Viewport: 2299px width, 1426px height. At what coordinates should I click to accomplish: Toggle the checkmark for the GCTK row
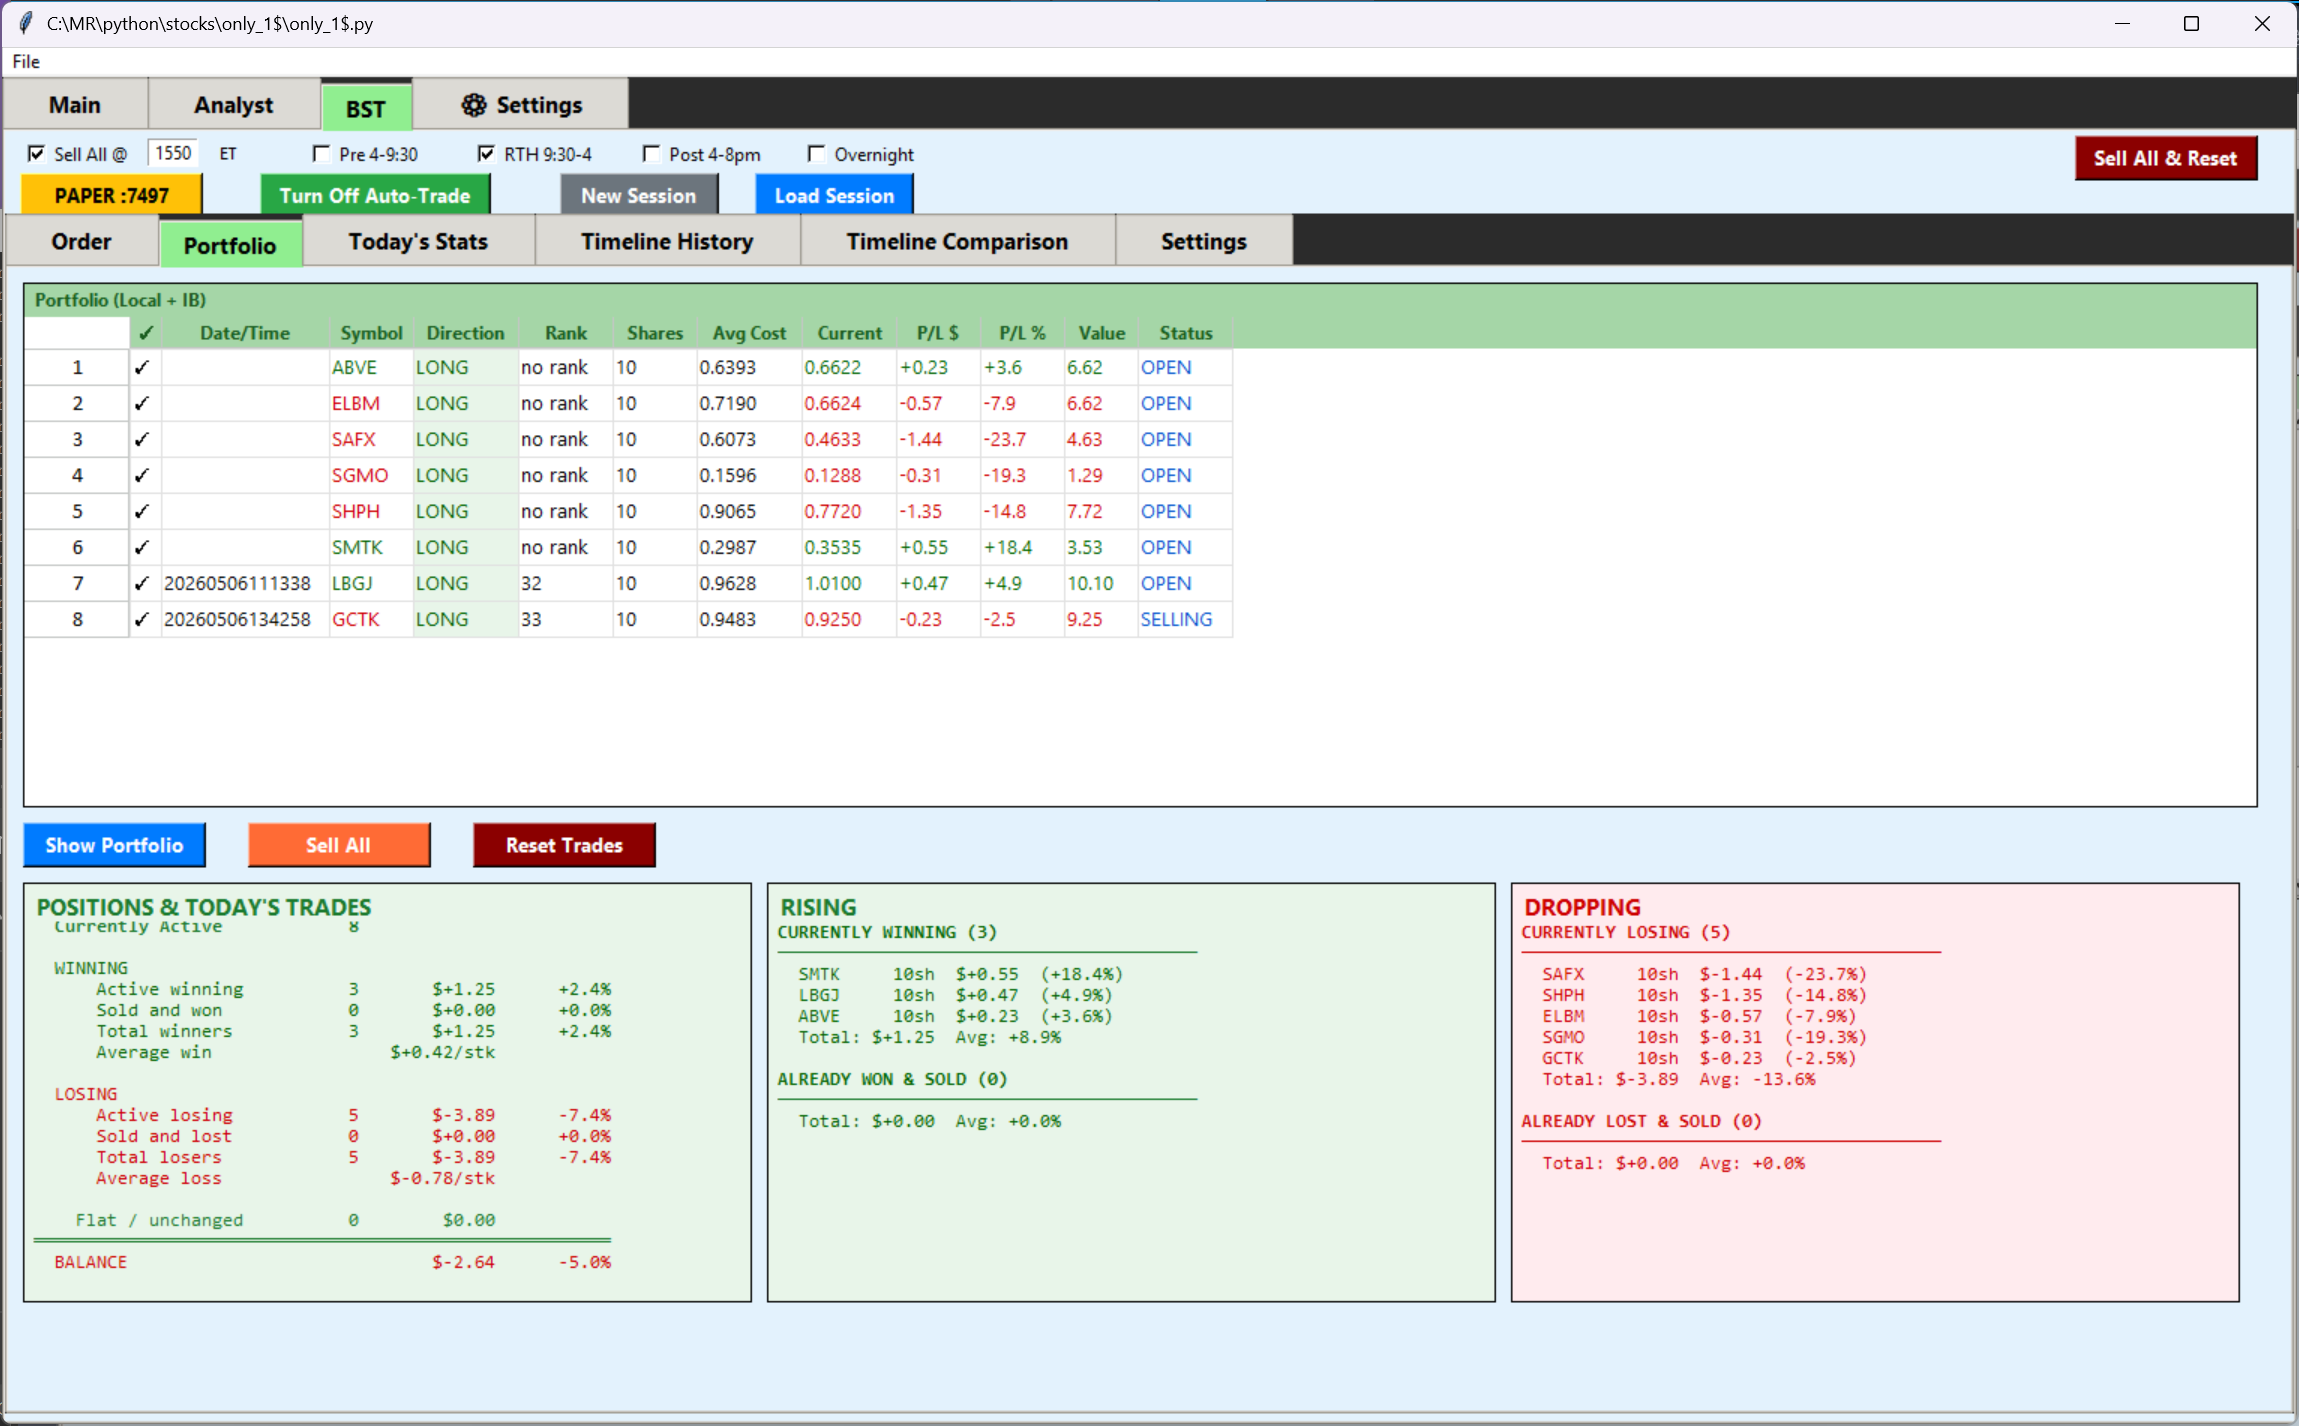coord(143,619)
